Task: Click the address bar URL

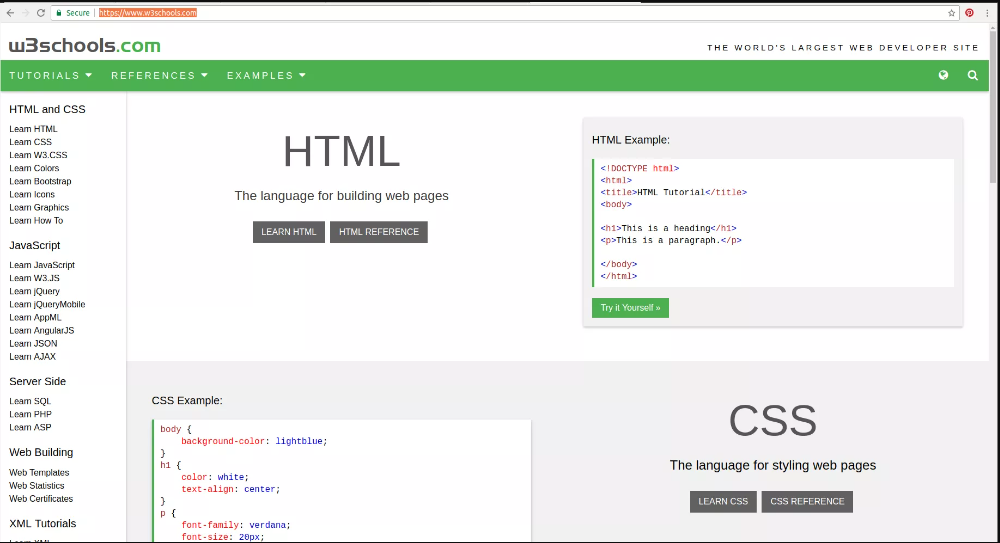Action: pos(148,13)
